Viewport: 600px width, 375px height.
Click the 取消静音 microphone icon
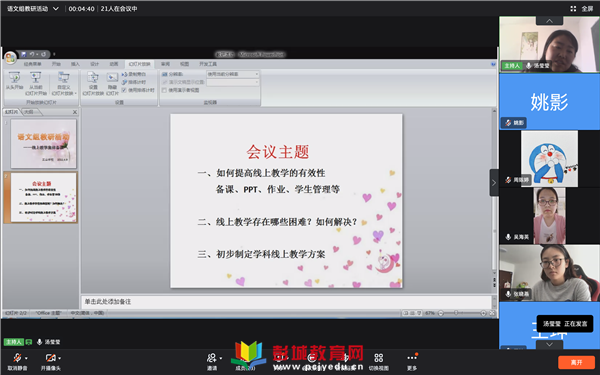pyautogui.click(x=17, y=358)
